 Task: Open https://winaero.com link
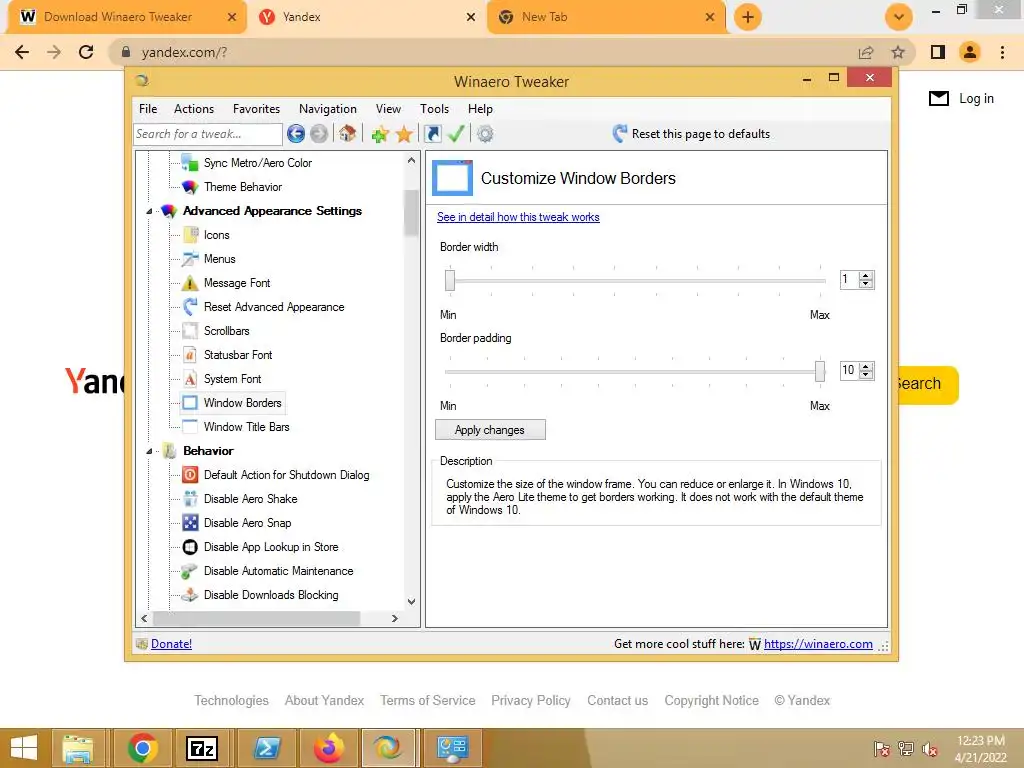pyautogui.click(x=818, y=644)
